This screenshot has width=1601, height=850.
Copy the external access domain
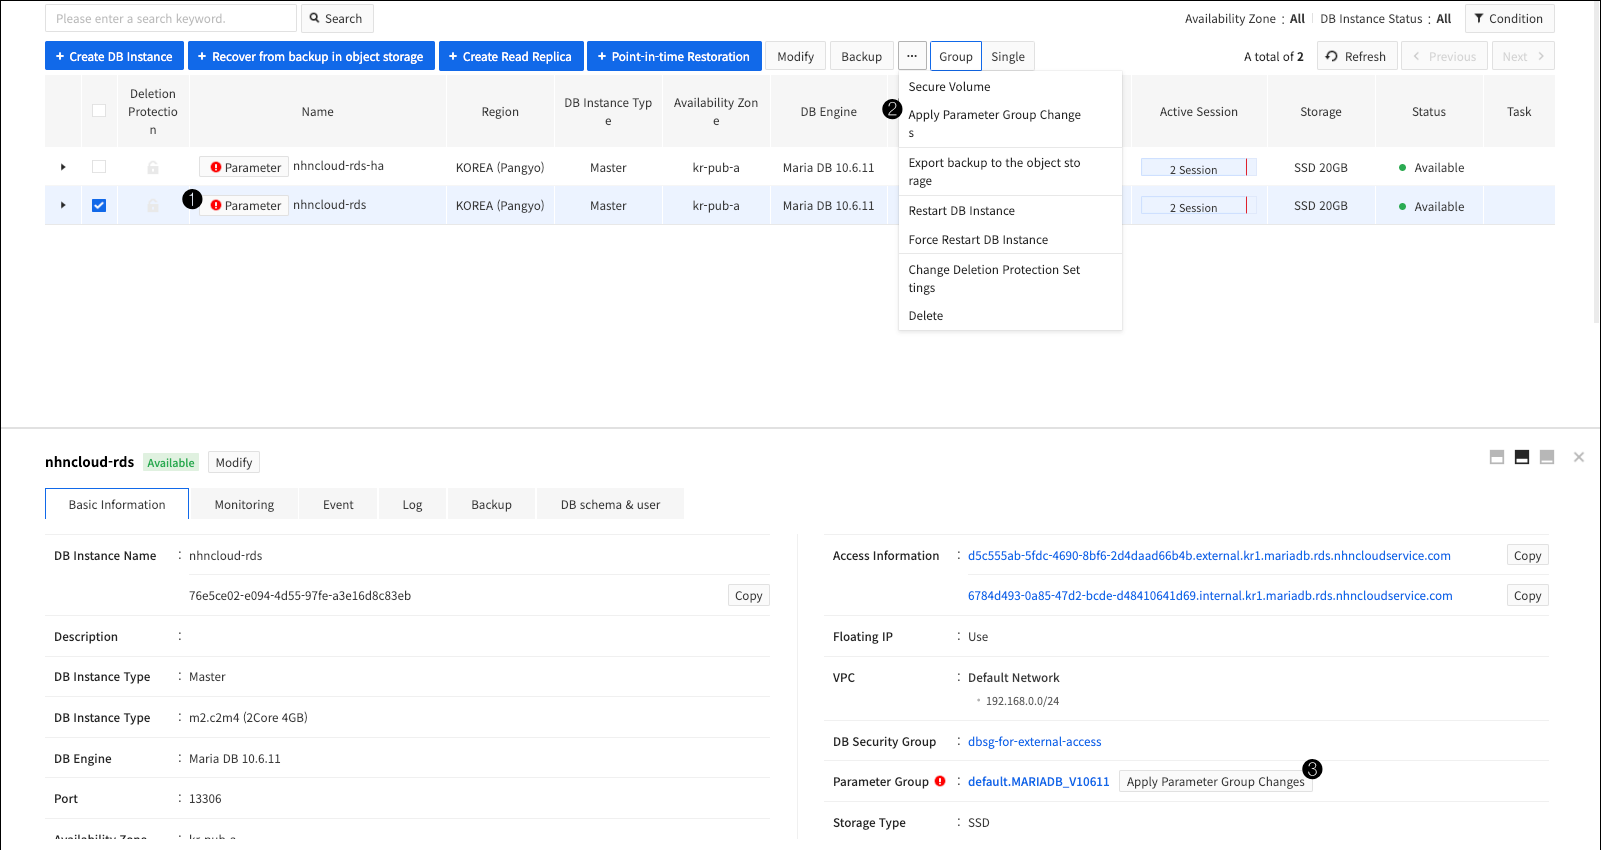1527,555
